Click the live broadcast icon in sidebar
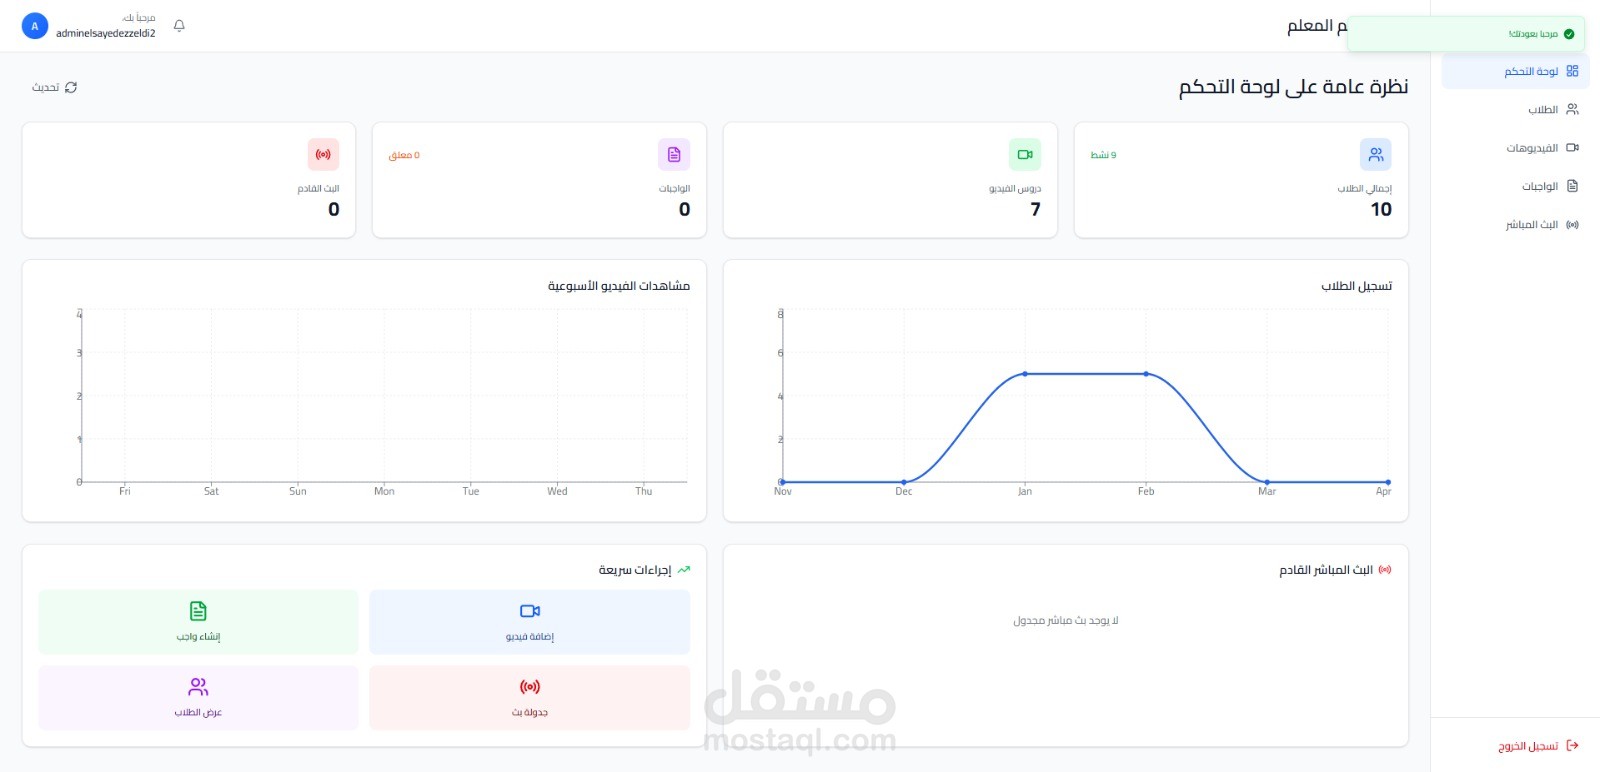This screenshot has width=1600, height=772. coord(1572,225)
